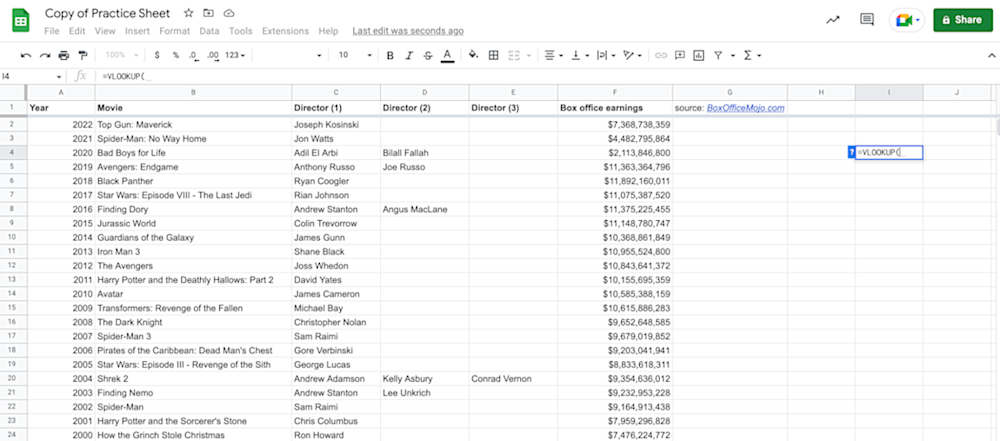
Task: Check the cloud document status icon
Action: click(x=229, y=13)
